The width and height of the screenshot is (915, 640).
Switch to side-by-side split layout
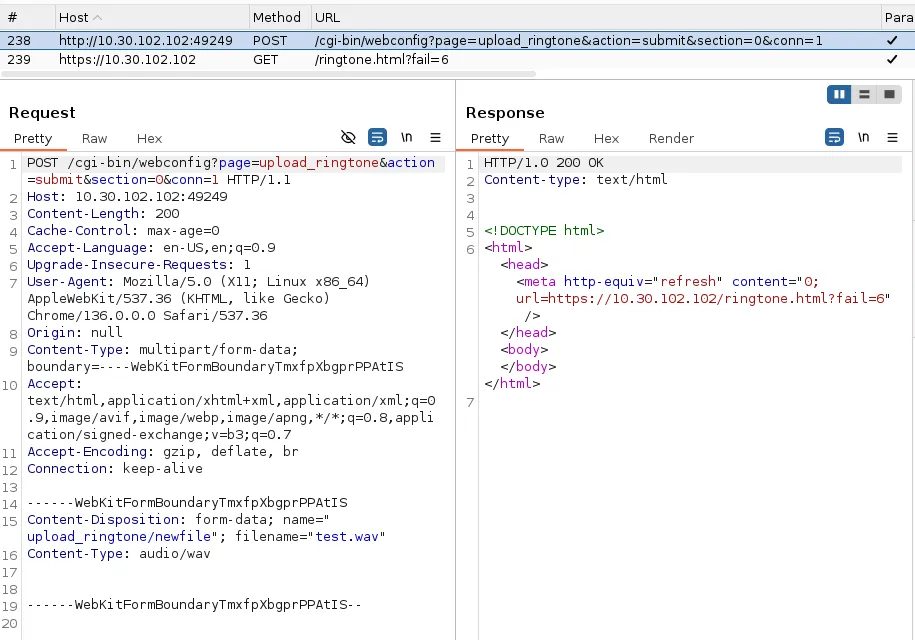coord(838,94)
